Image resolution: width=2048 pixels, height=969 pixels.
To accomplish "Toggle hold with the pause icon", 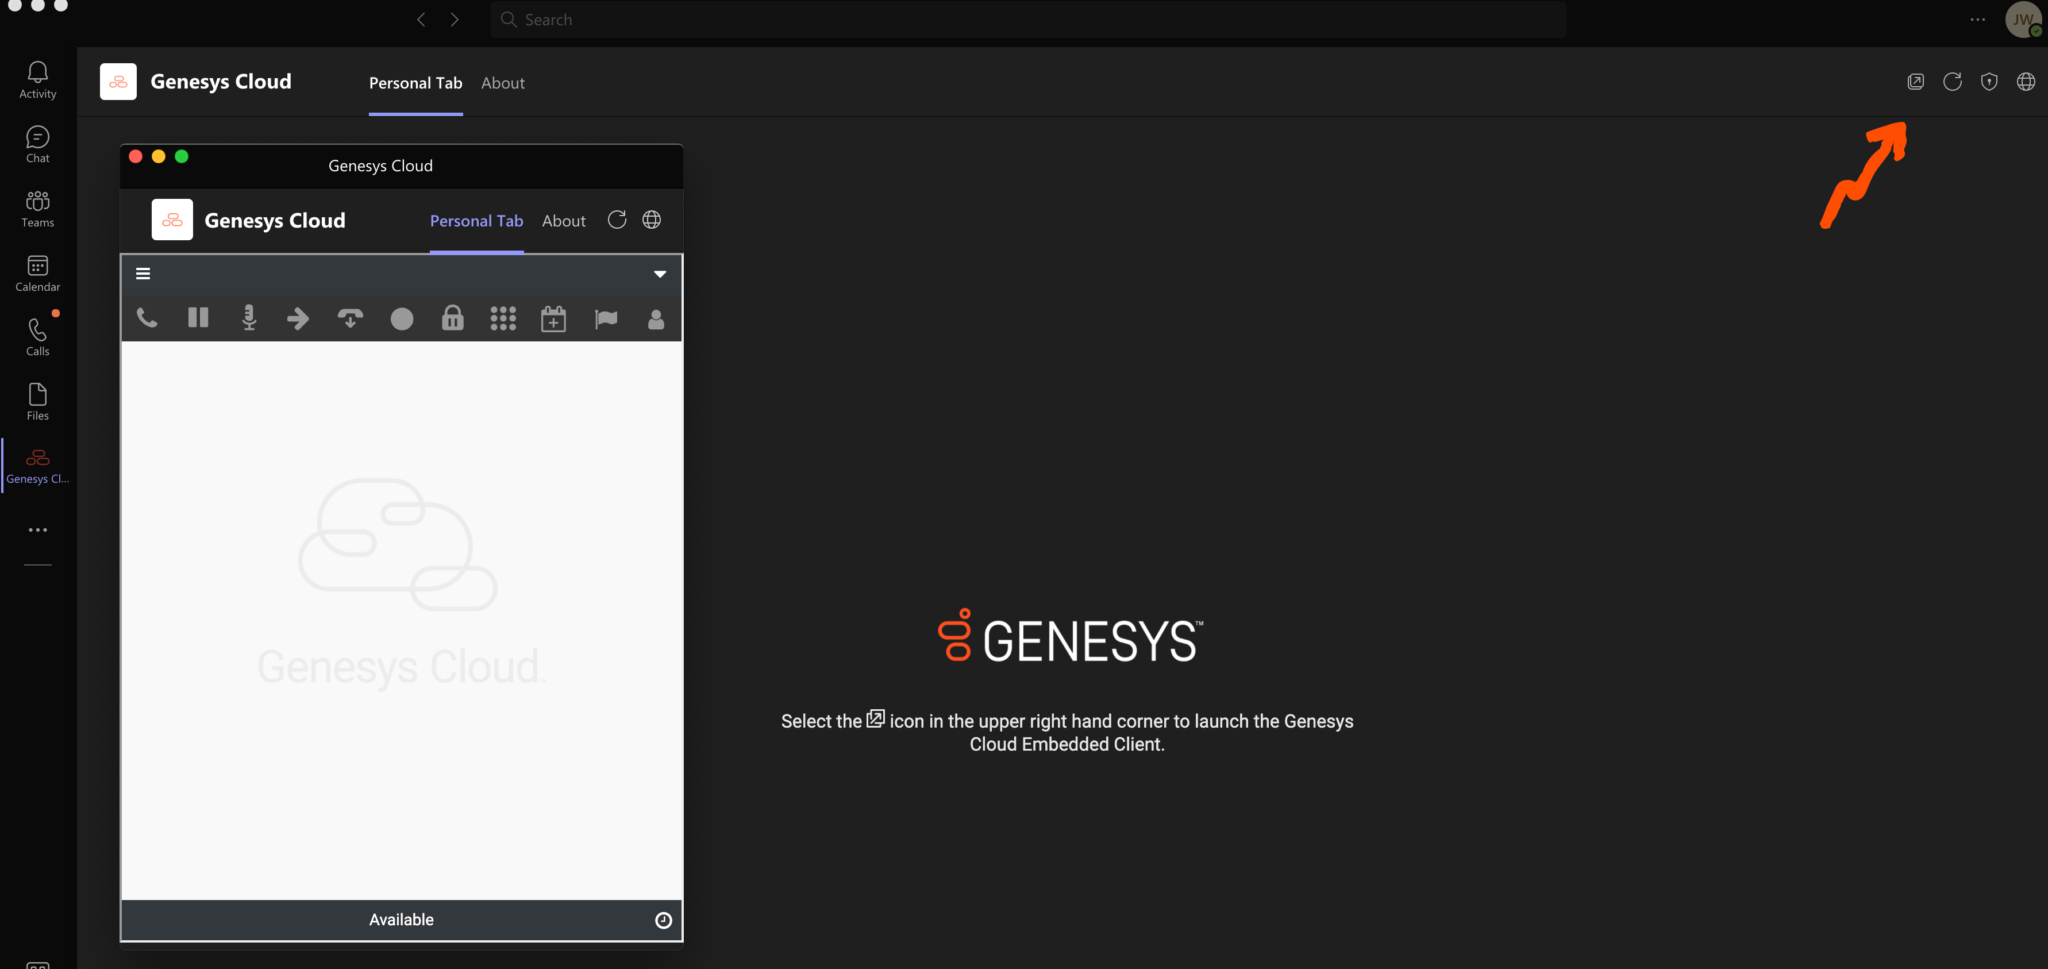I will tap(198, 318).
